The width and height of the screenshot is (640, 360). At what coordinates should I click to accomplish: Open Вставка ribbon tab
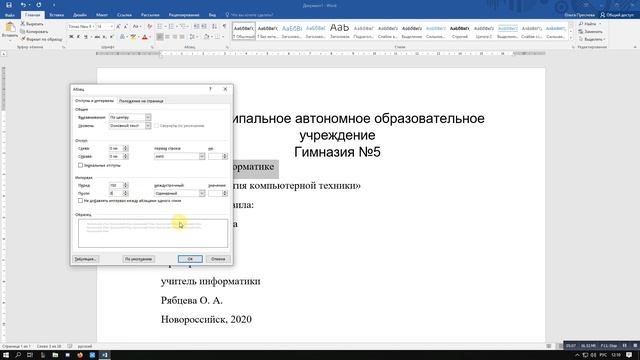56,15
